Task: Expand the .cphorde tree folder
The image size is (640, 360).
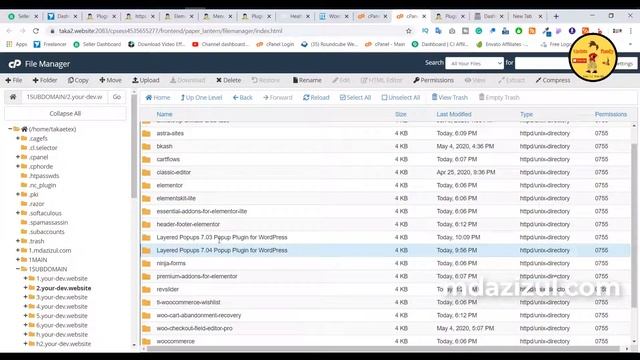Action: tap(18, 167)
